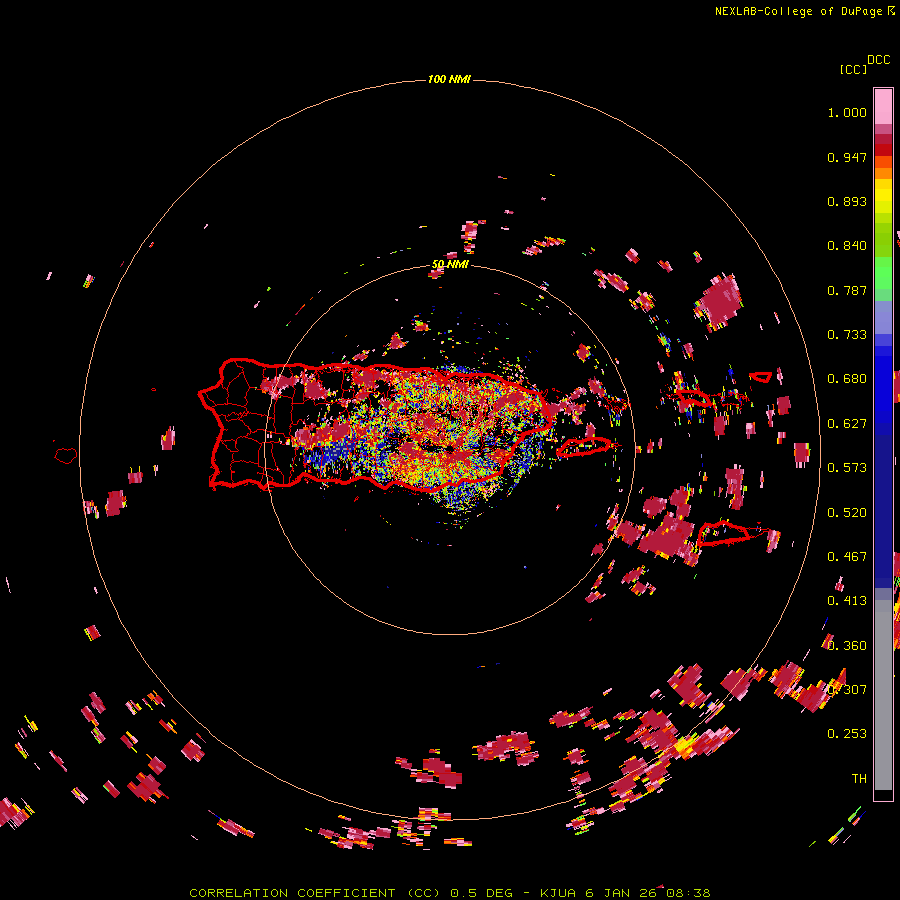Viewport: 900px width, 900px height.
Task: Click the 1.000 scale value
Action: tap(847, 112)
